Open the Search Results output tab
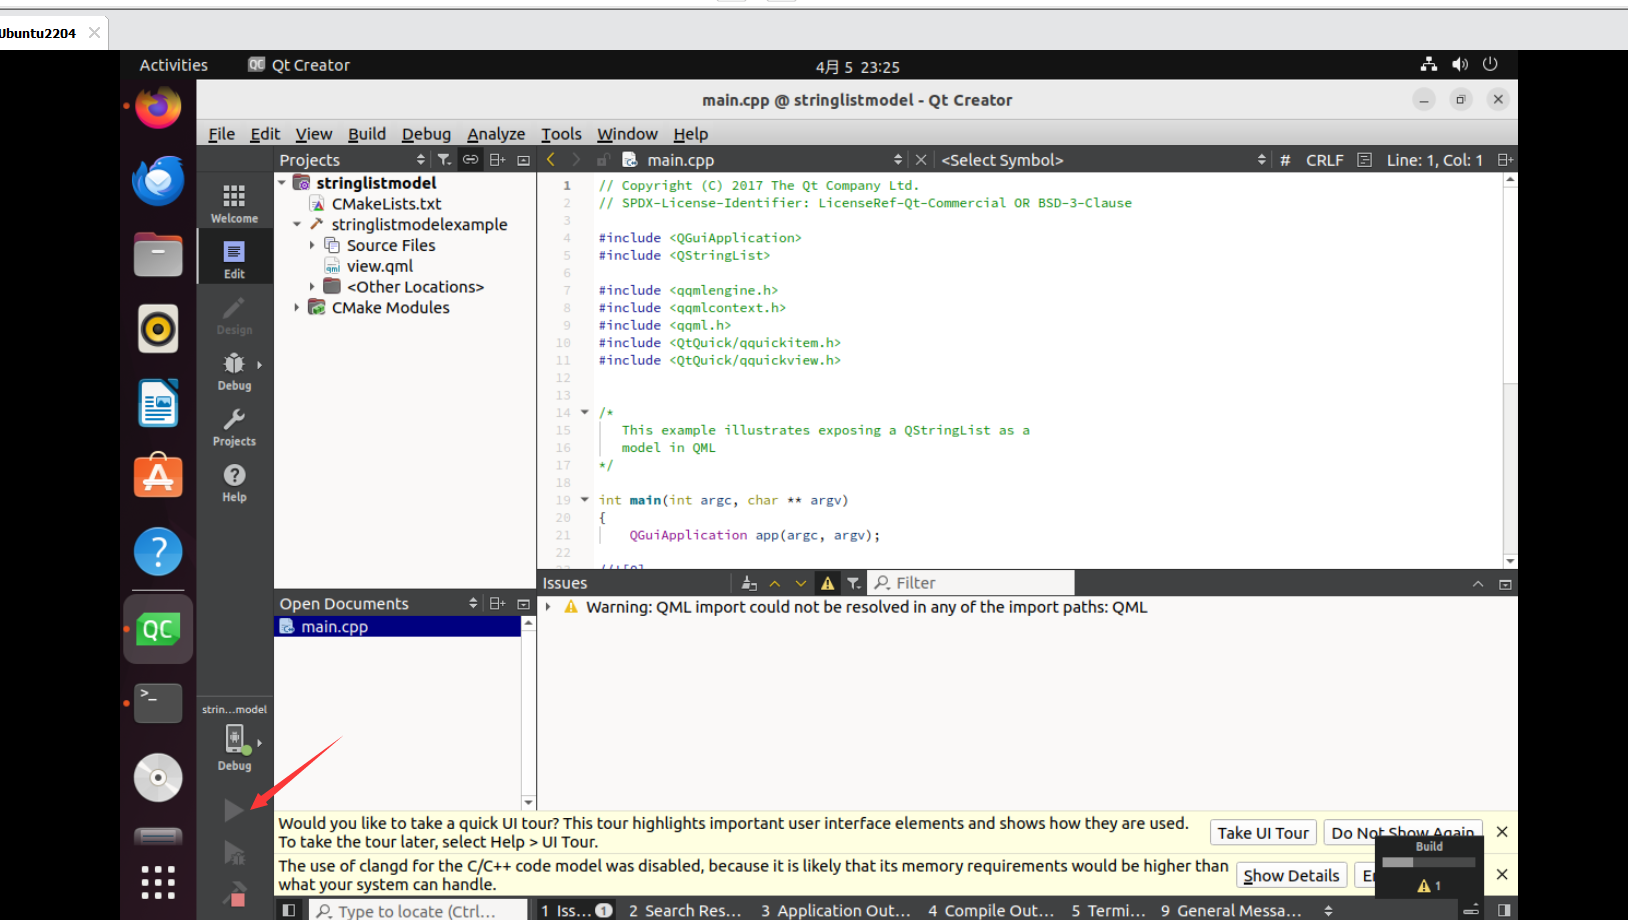The width and height of the screenshot is (1628, 920). [x=686, y=910]
